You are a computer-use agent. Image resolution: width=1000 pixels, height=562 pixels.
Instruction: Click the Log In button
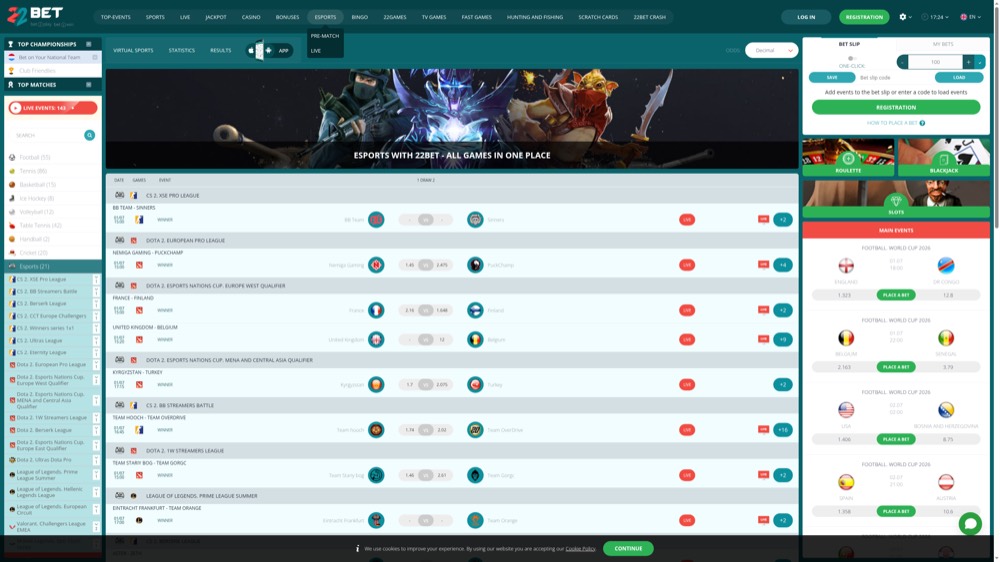click(x=806, y=17)
